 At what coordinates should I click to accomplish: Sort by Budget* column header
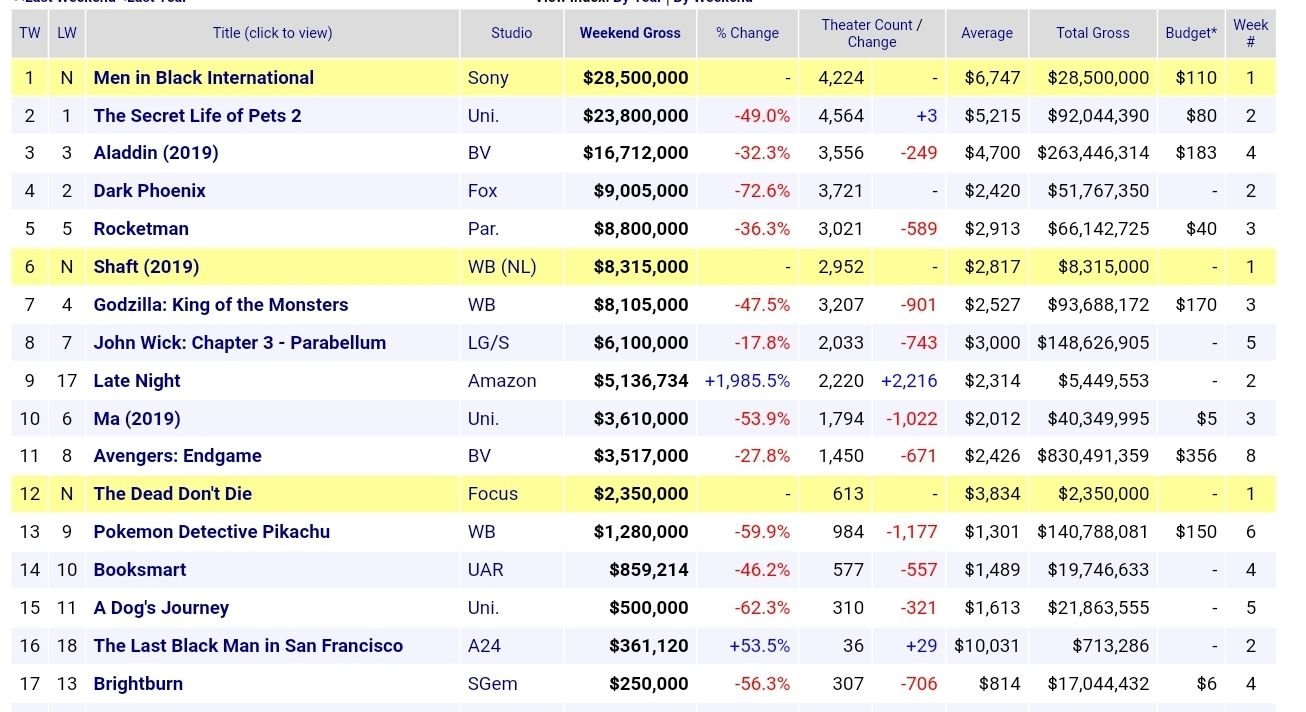pos(1191,33)
